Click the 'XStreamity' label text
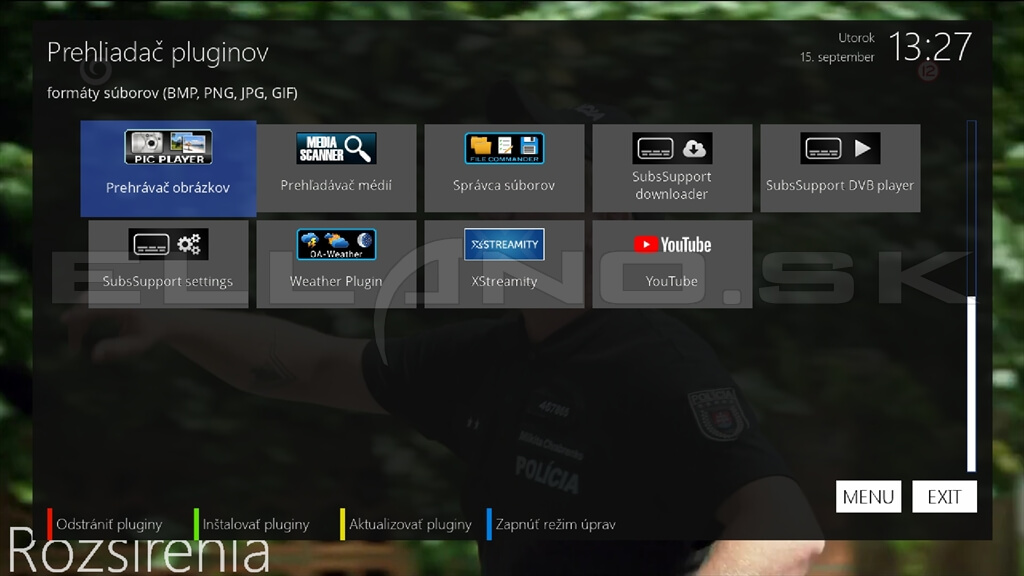This screenshot has width=1024, height=576. (504, 281)
